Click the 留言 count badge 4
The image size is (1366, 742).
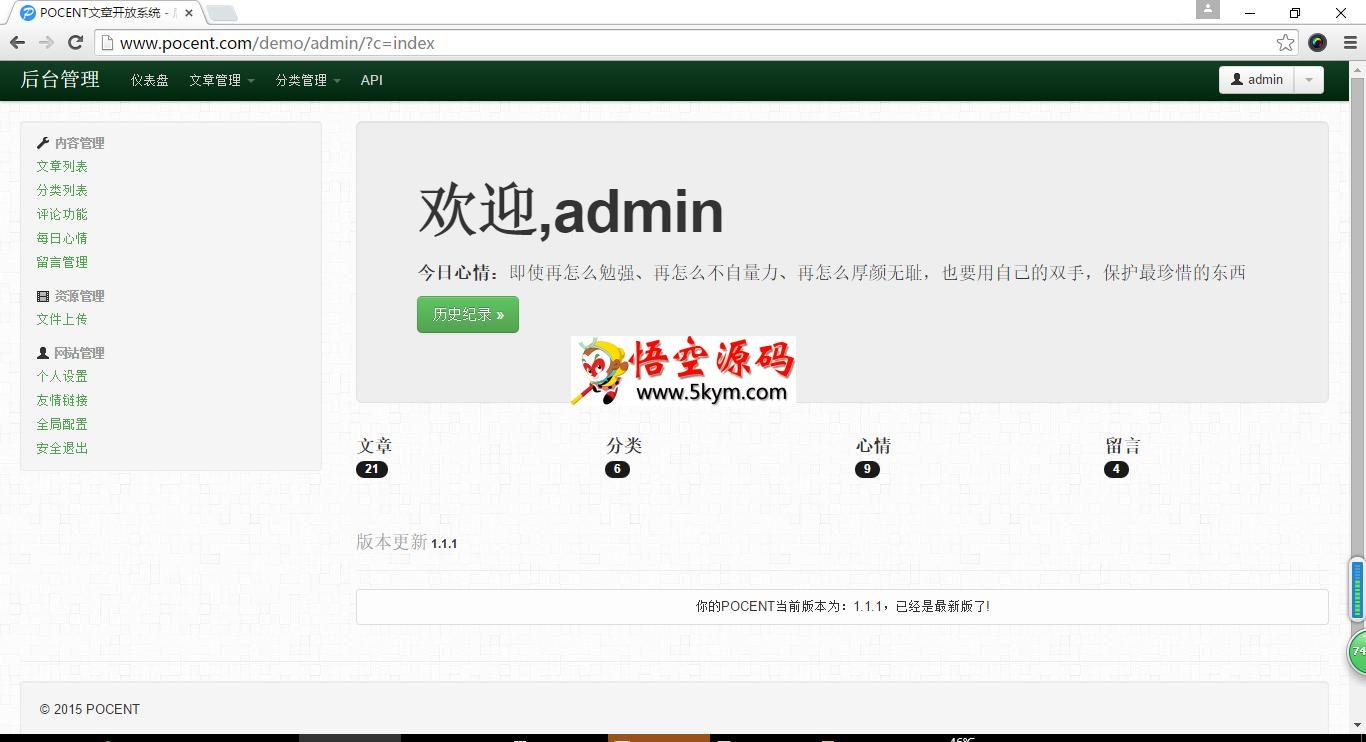(1116, 469)
